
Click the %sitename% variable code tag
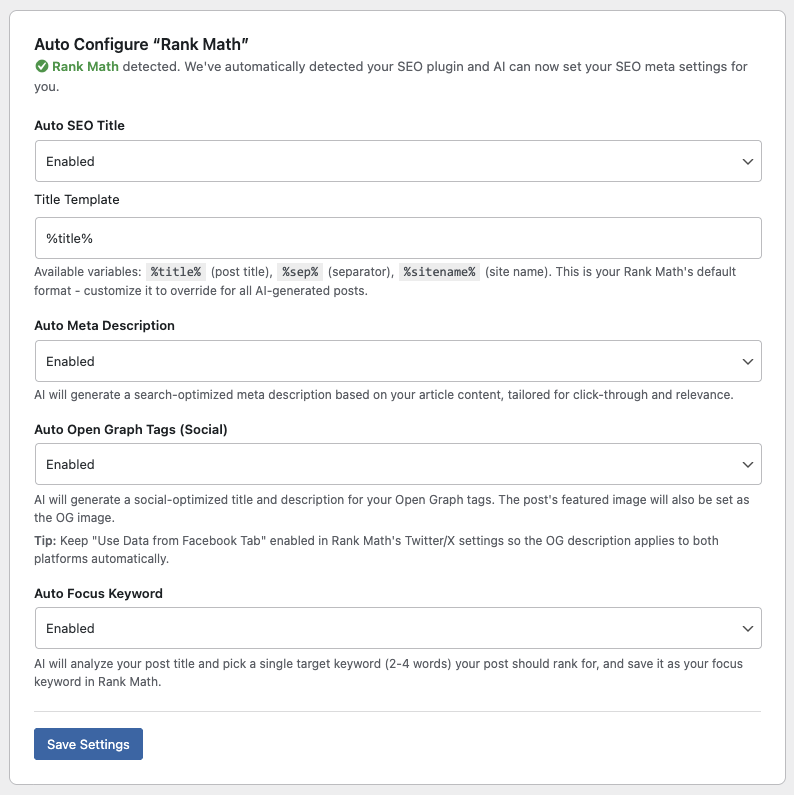439,272
